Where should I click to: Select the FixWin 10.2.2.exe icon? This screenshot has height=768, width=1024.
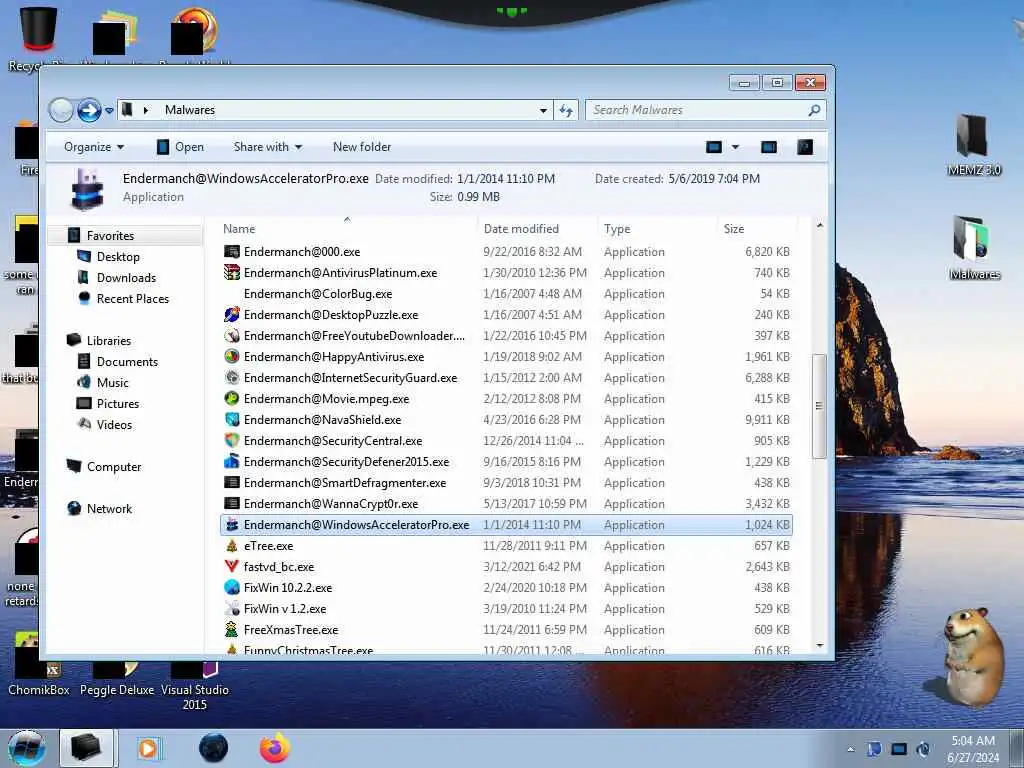232,588
